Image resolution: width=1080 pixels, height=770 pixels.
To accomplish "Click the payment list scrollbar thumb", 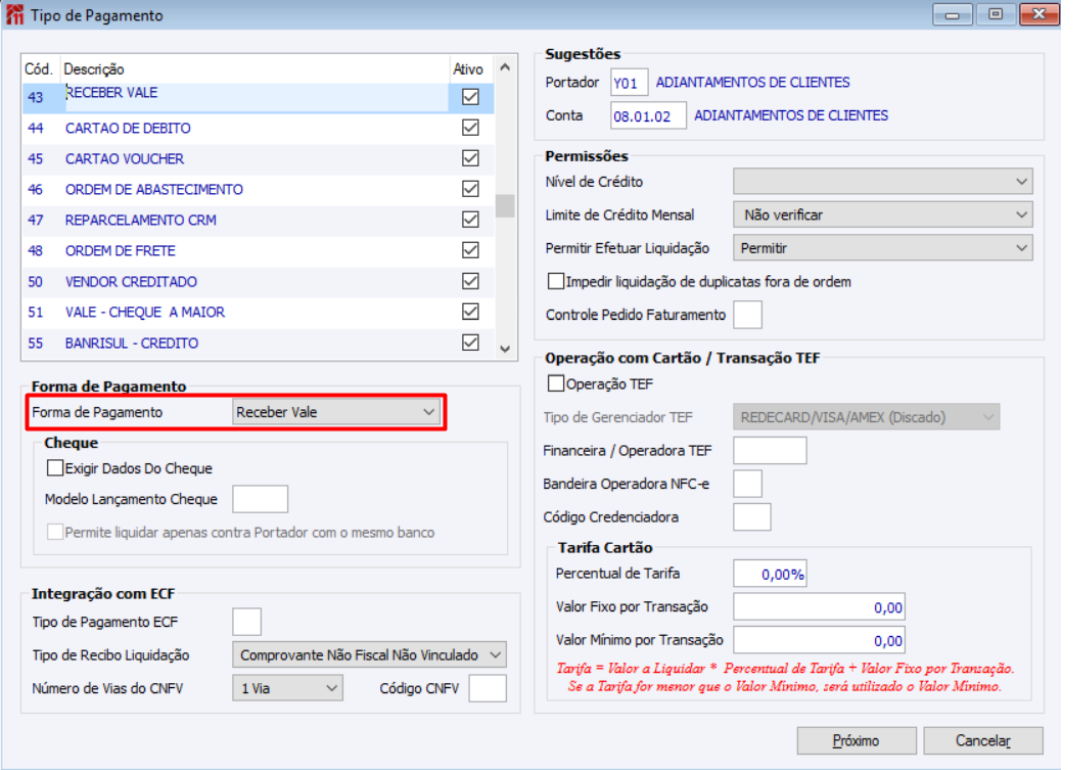I will point(505,206).
